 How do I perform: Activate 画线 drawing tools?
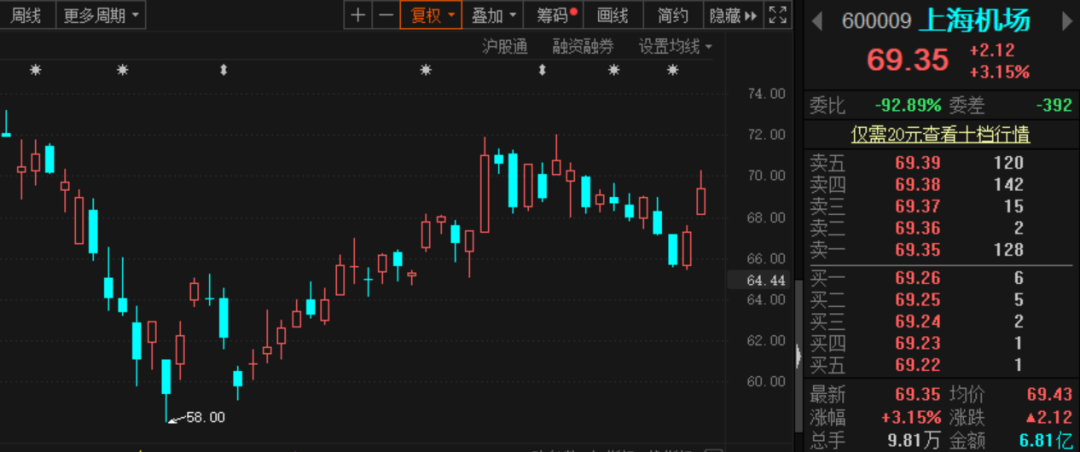click(x=613, y=15)
